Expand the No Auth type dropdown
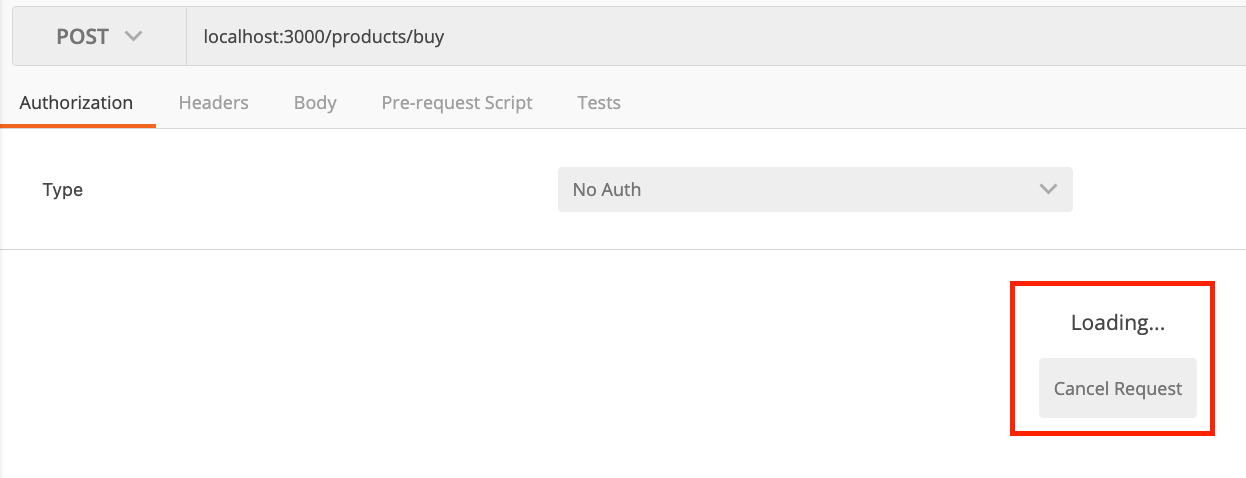Viewport: 1246px width, 478px height. [814, 189]
